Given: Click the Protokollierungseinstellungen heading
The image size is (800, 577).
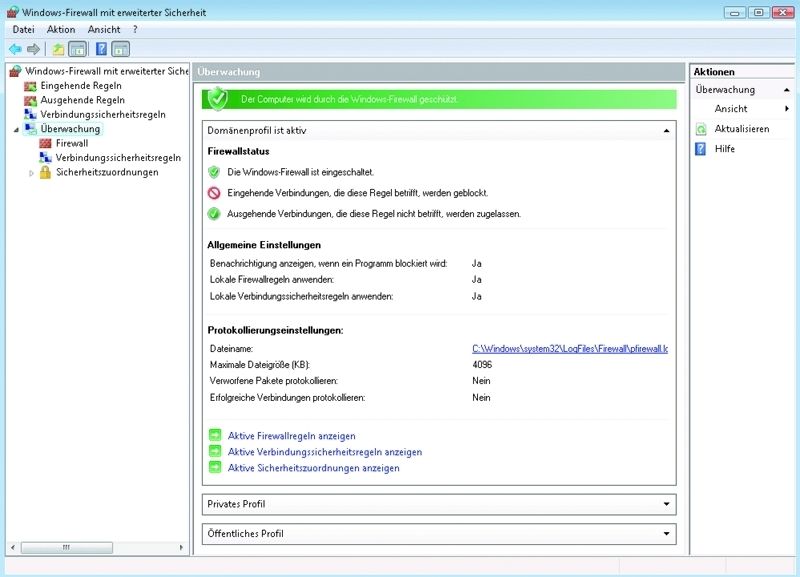Looking at the screenshot, I should (276, 330).
